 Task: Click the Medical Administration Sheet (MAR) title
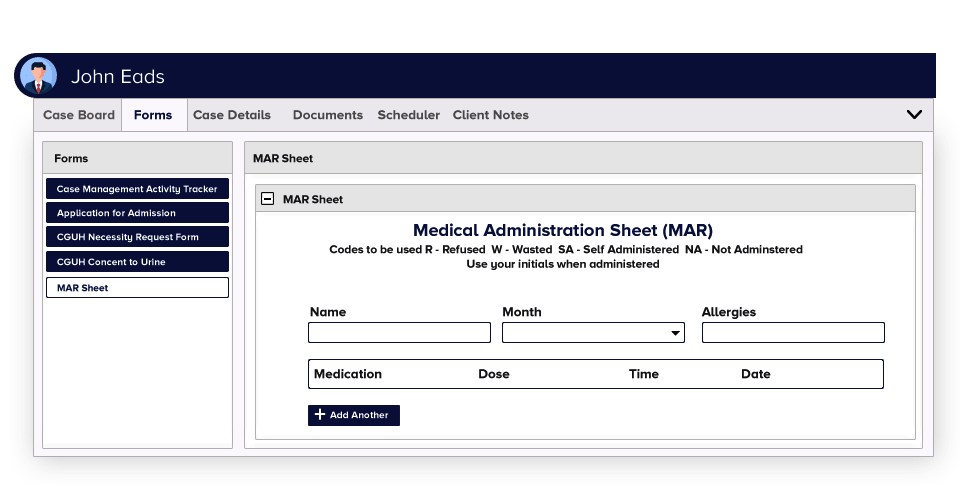click(x=563, y=230)
